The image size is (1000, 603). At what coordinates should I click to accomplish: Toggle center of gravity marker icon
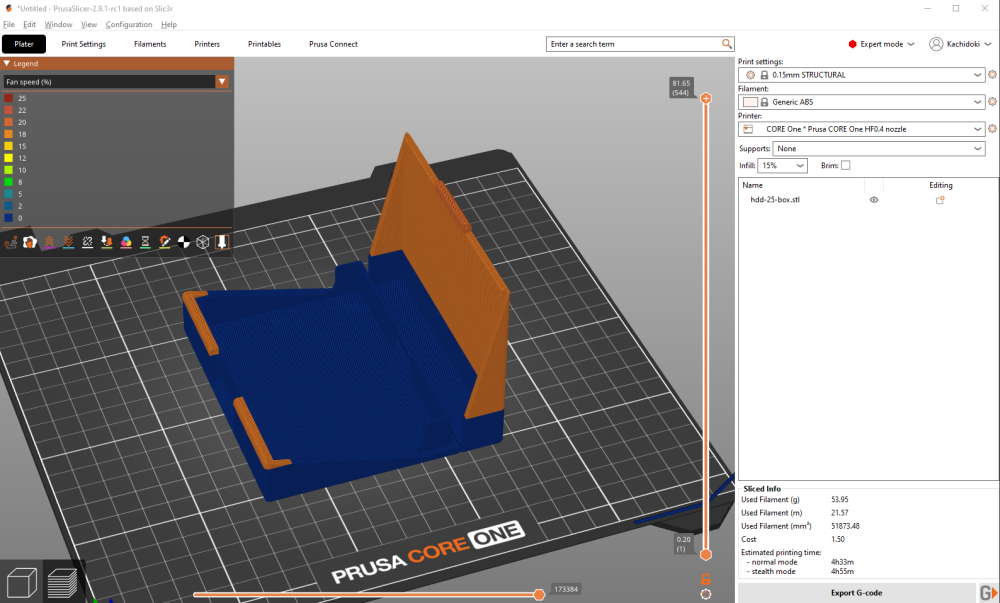184,242
